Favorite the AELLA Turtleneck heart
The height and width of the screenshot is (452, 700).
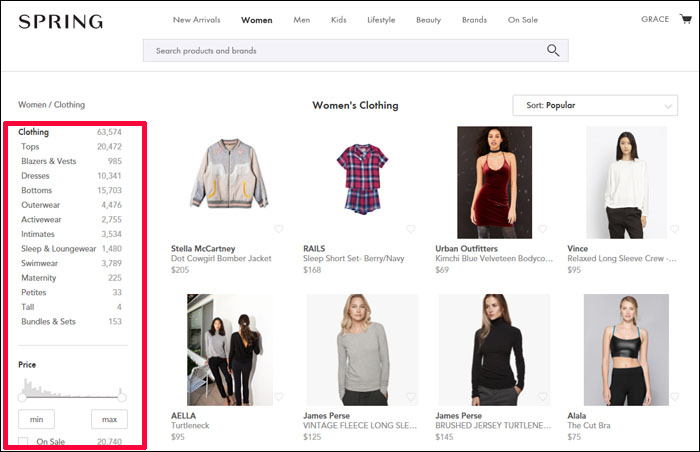(x=279, y=397)
